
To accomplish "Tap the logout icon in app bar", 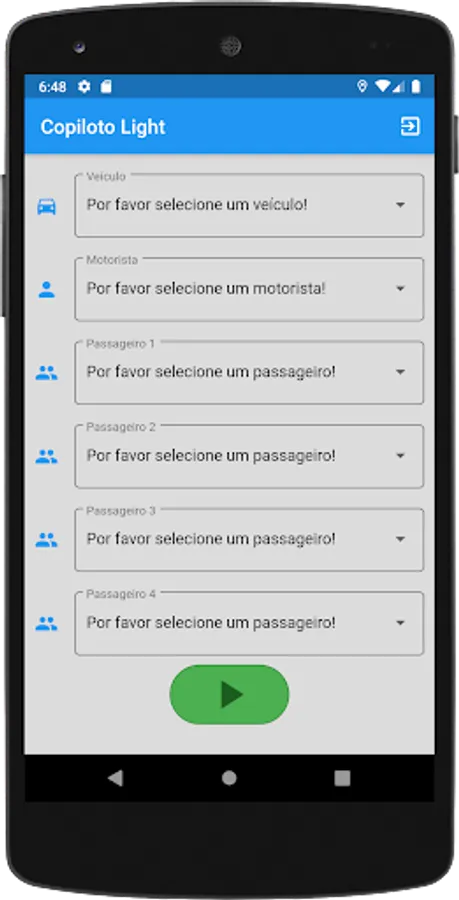I will 410,126.
